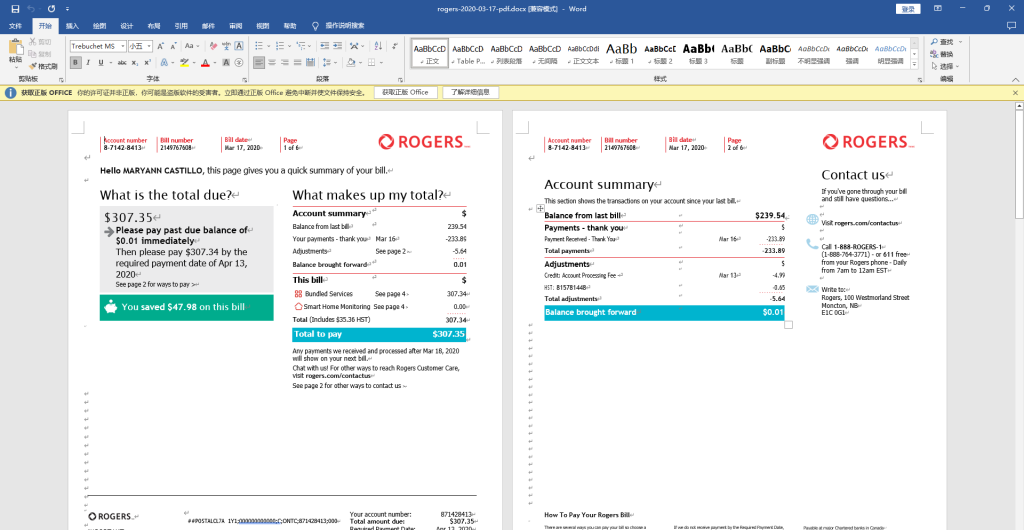Open the 审阅 (Review) ribbon tab
The image size is (1024, 530).
click(235, 25)
